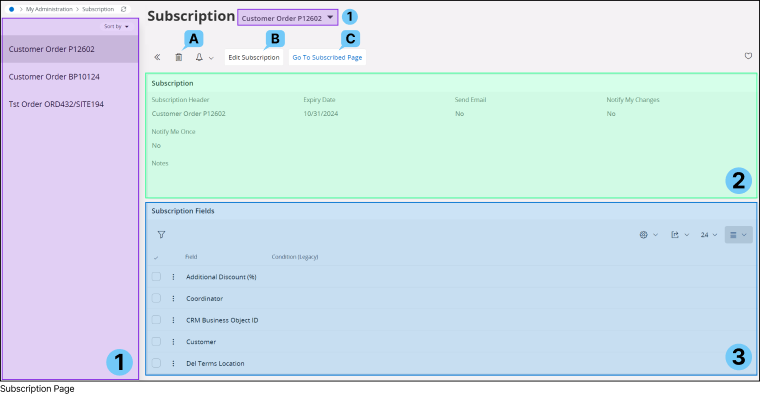Open the Customer Order P12602 header dropdown
The width and height of the screenshot is (760, 396).
coord(287,18)
